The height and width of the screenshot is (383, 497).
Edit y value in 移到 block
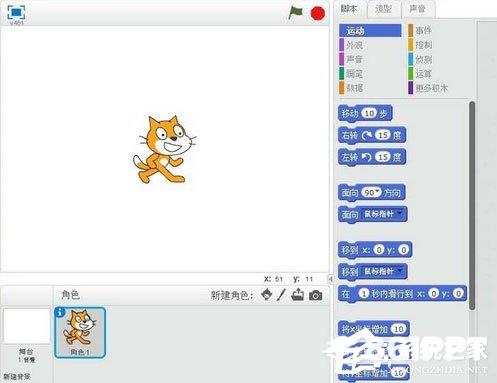click(403, 250)
